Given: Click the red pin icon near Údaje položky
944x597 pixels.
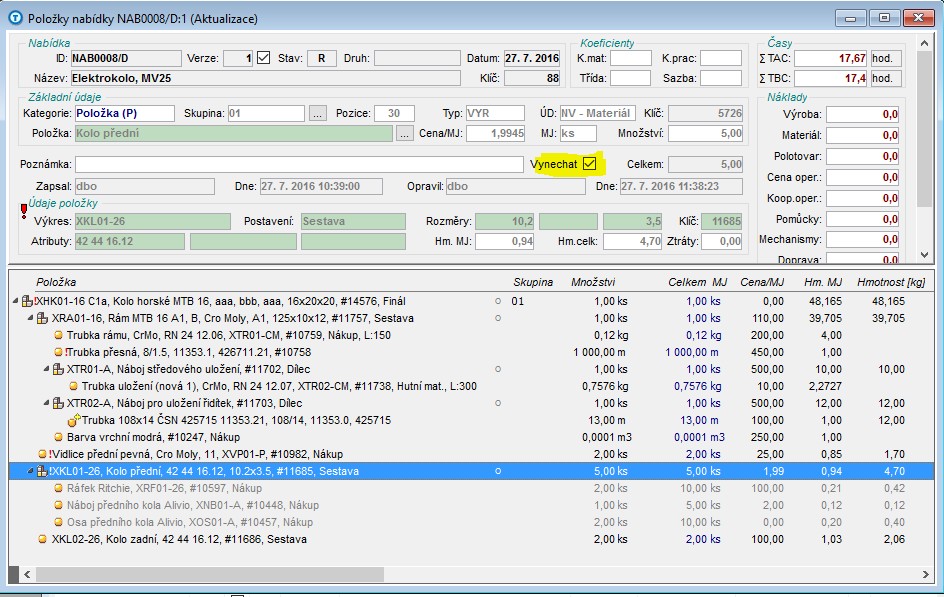Looking at the screenshot, I should tap(24, 209).
